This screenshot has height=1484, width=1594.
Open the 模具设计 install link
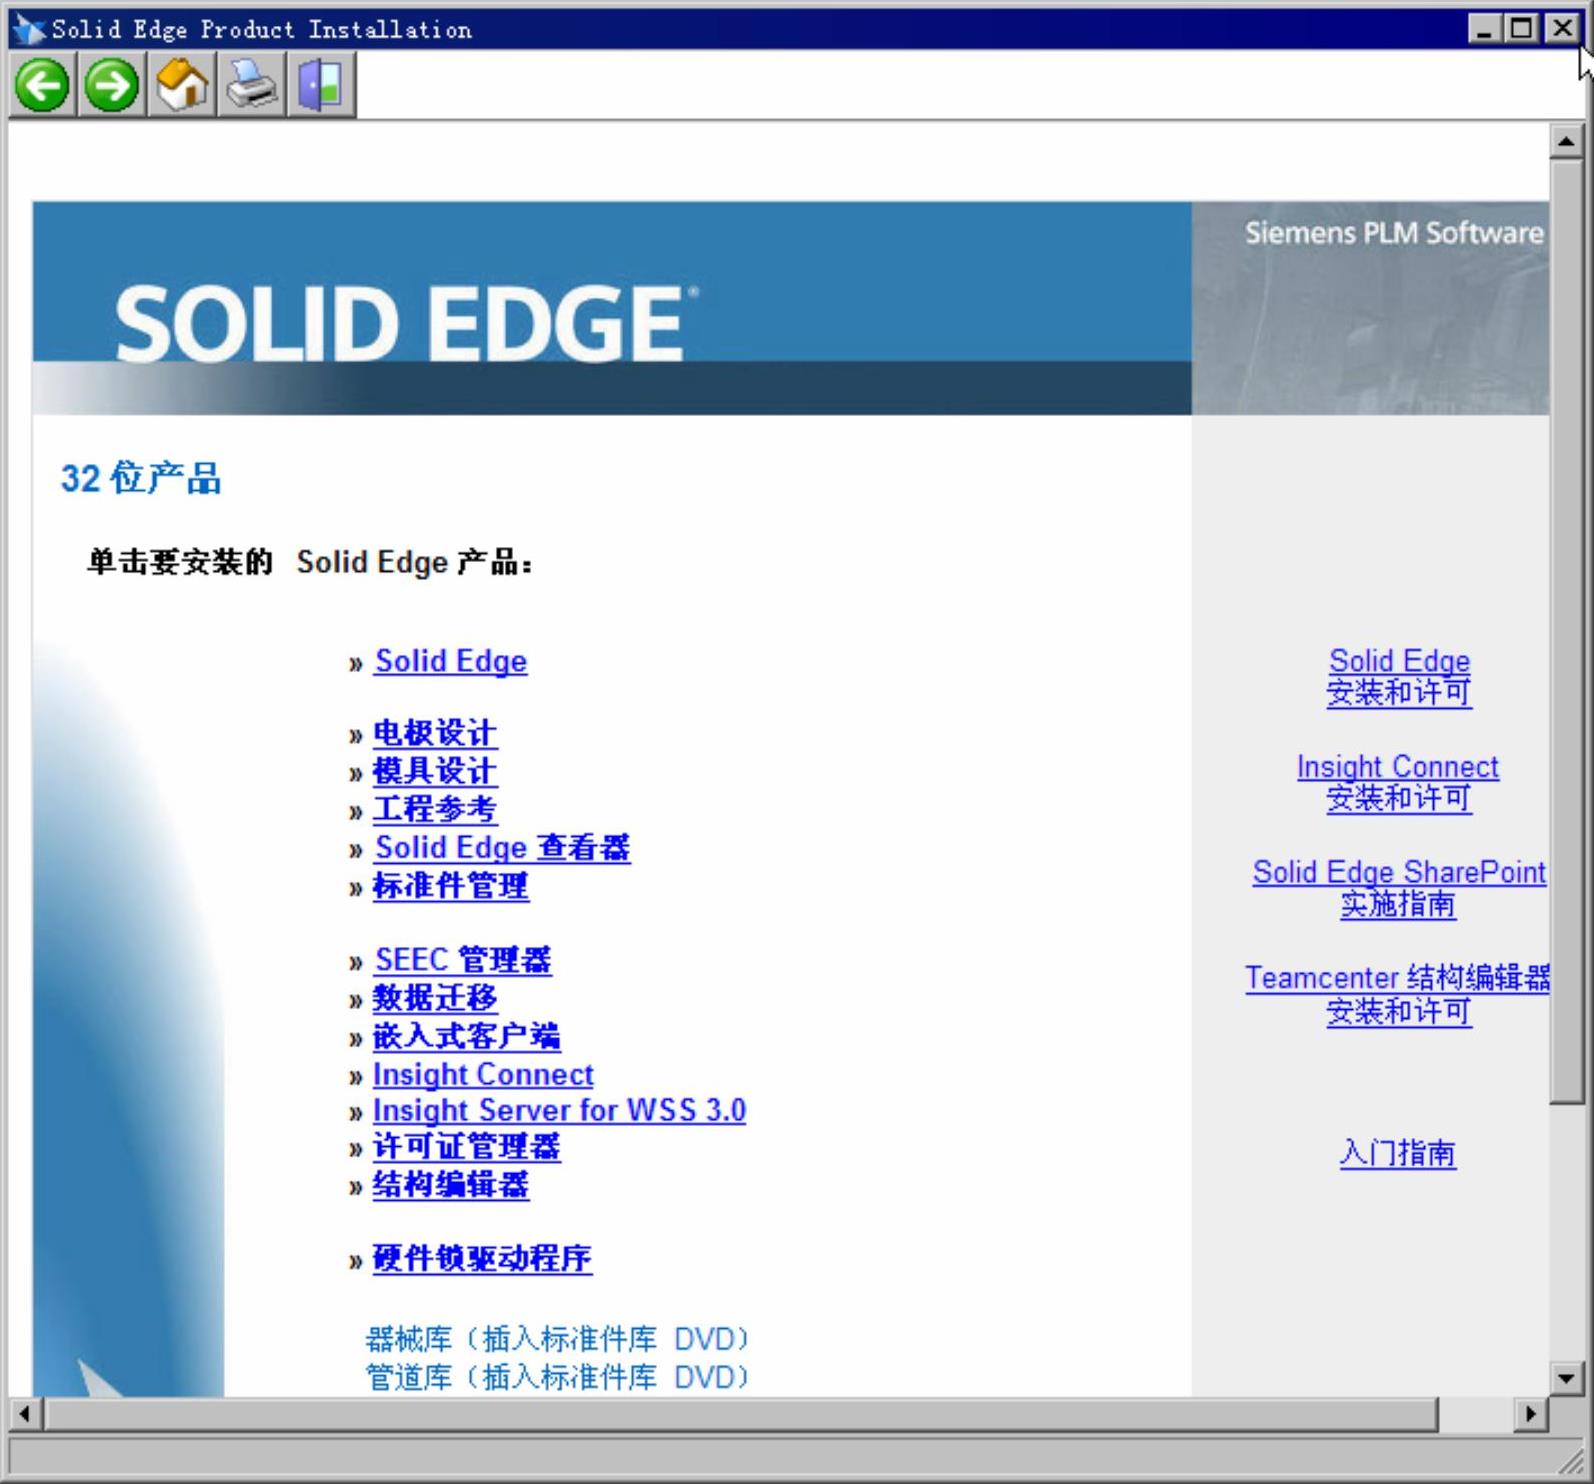tap(435, 771)
